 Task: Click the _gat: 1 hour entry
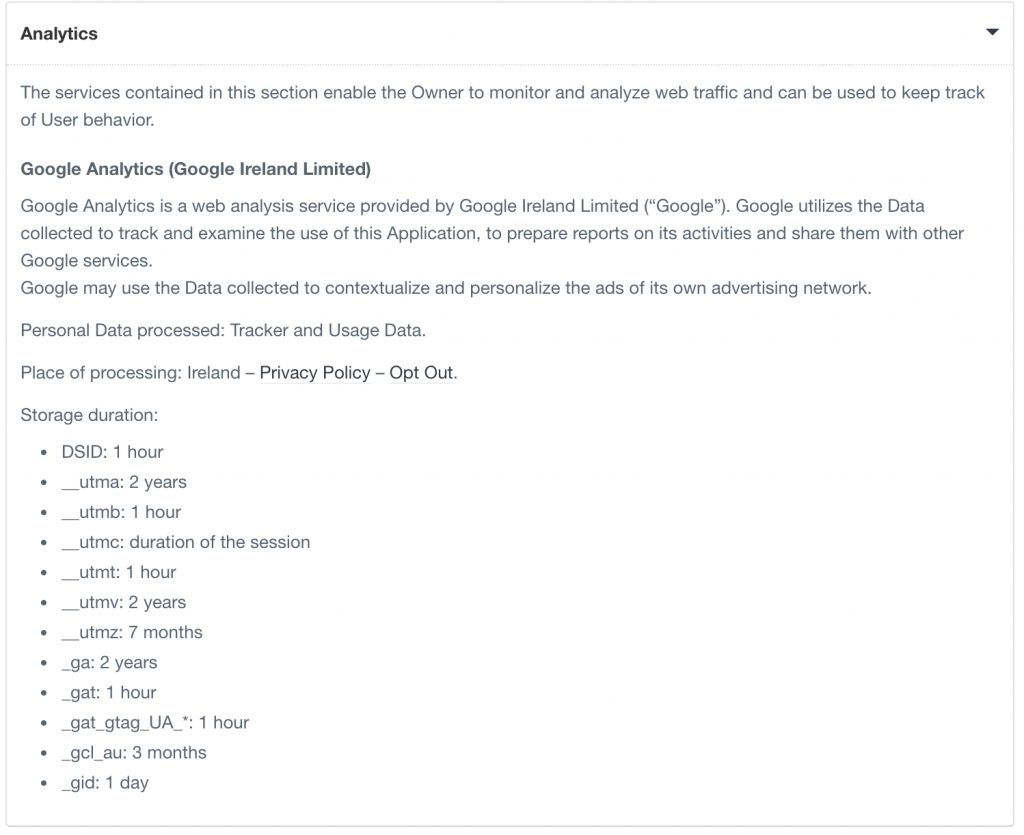pos(109,692)
